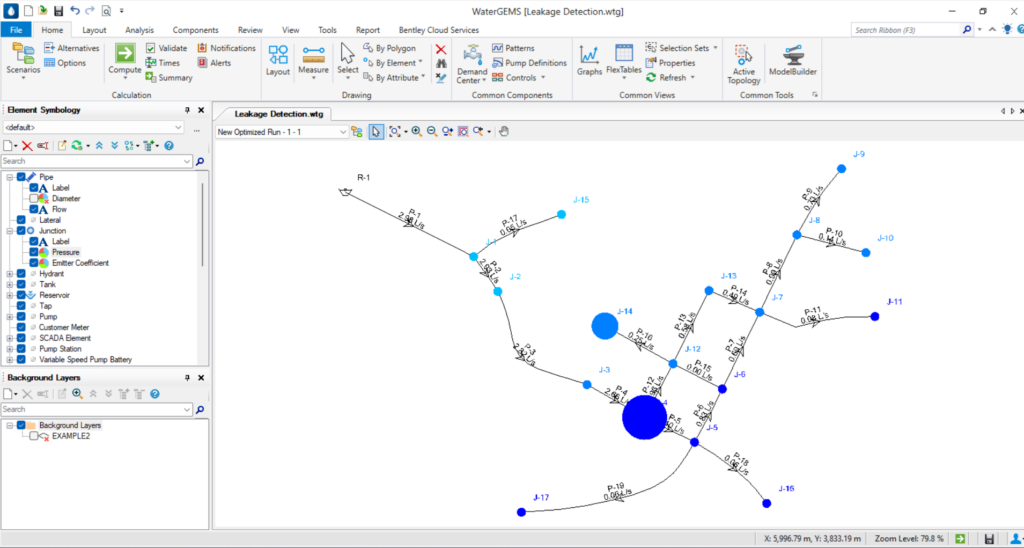Screen dimensions: 1024x548
Task: Switch to the Layout ribbon tab
Action: 94,30
